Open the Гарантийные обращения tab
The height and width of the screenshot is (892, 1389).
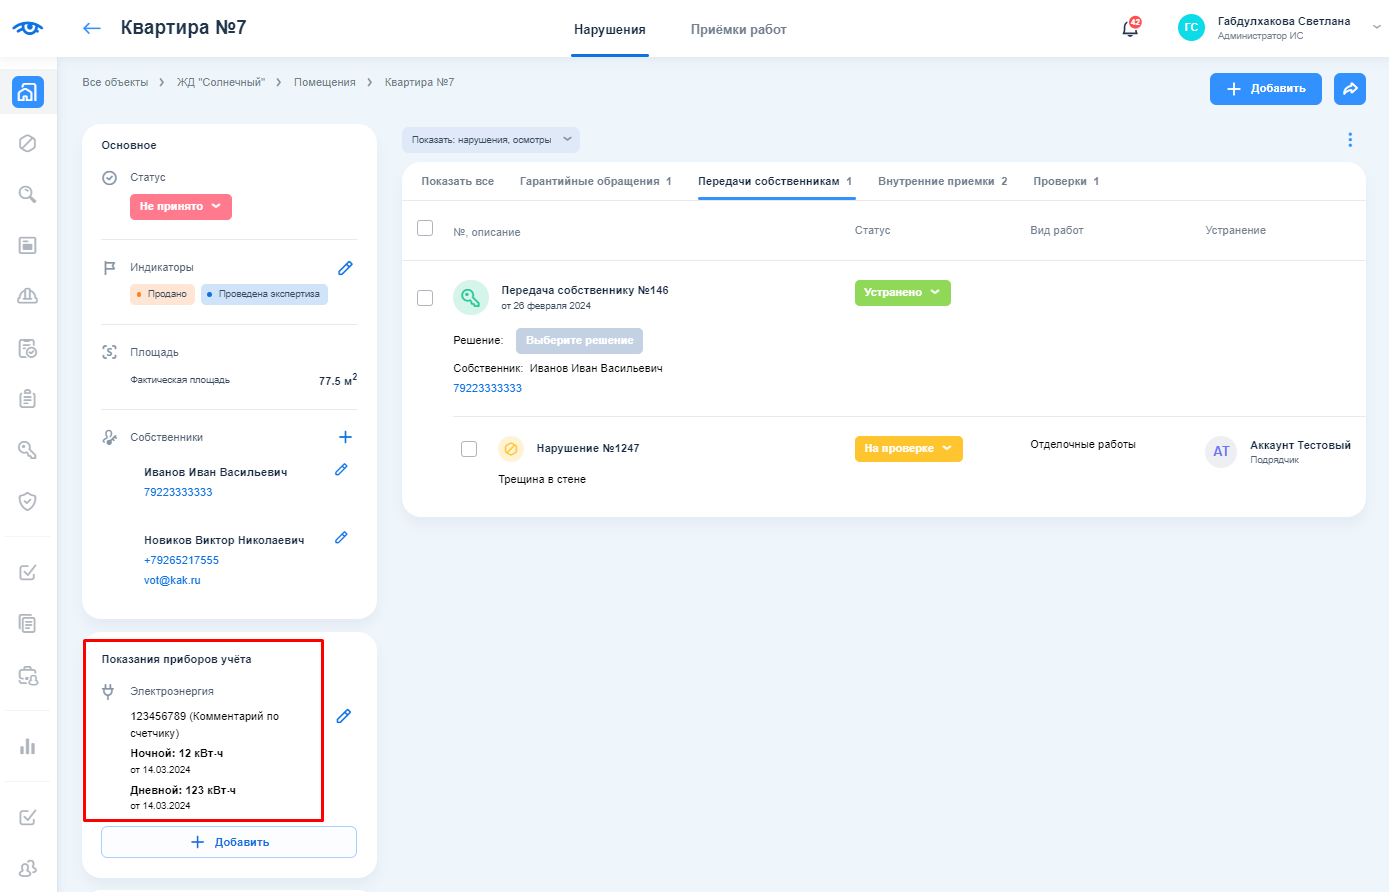pyautogui.click(x=595, y=182)
